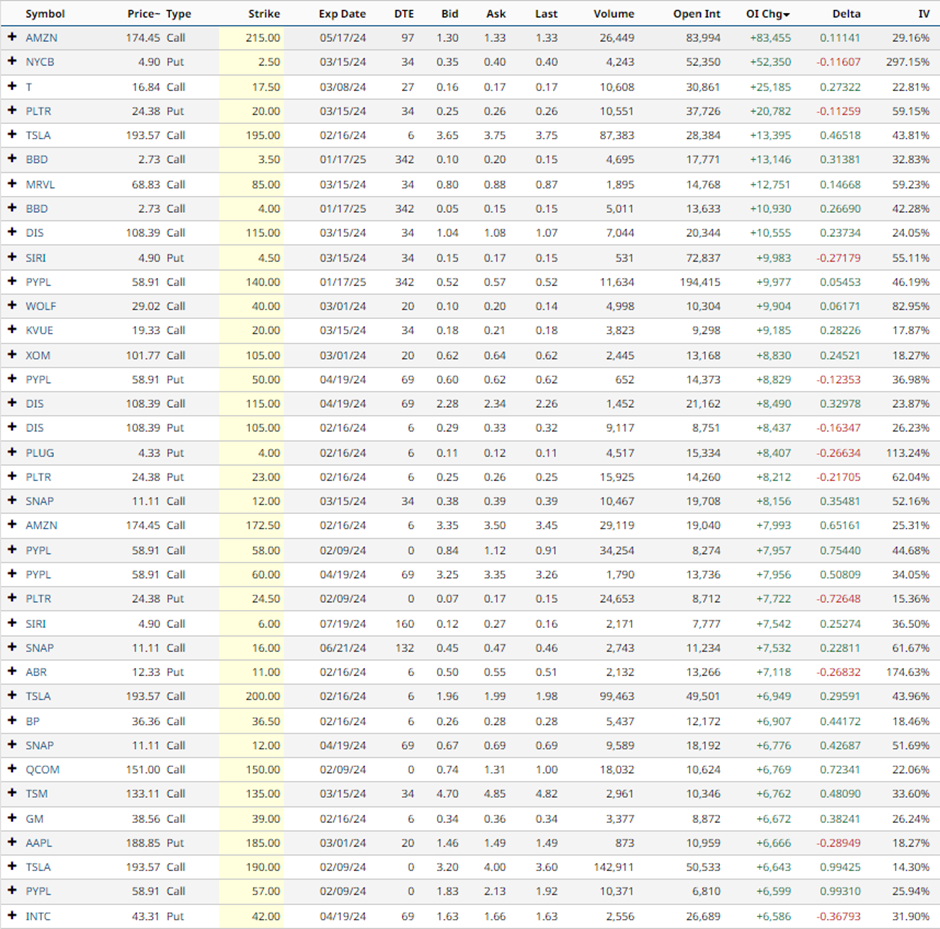Select the price cell 151.00
Viewport: 940px width, 929px height.
coord(143,769)
